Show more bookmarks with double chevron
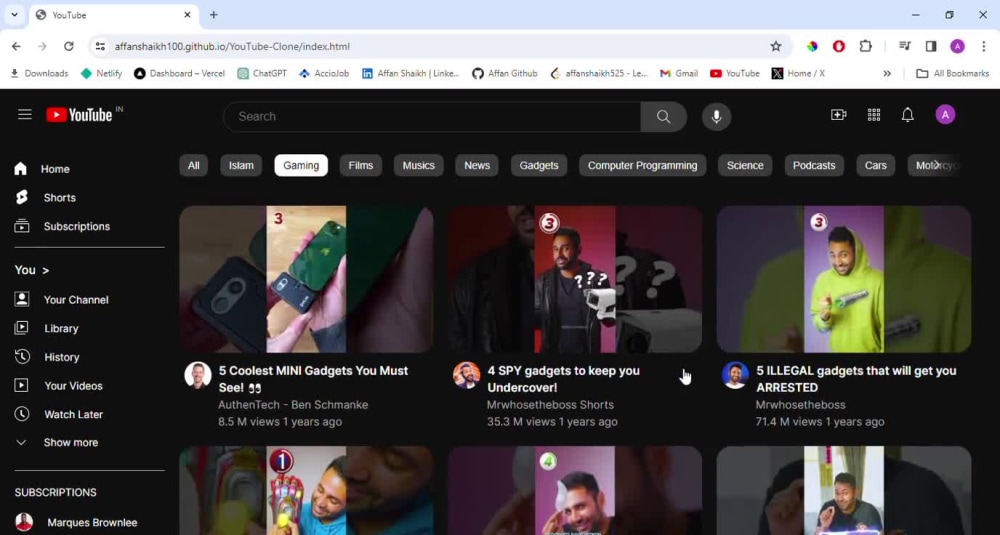 (x=887, y=73)
